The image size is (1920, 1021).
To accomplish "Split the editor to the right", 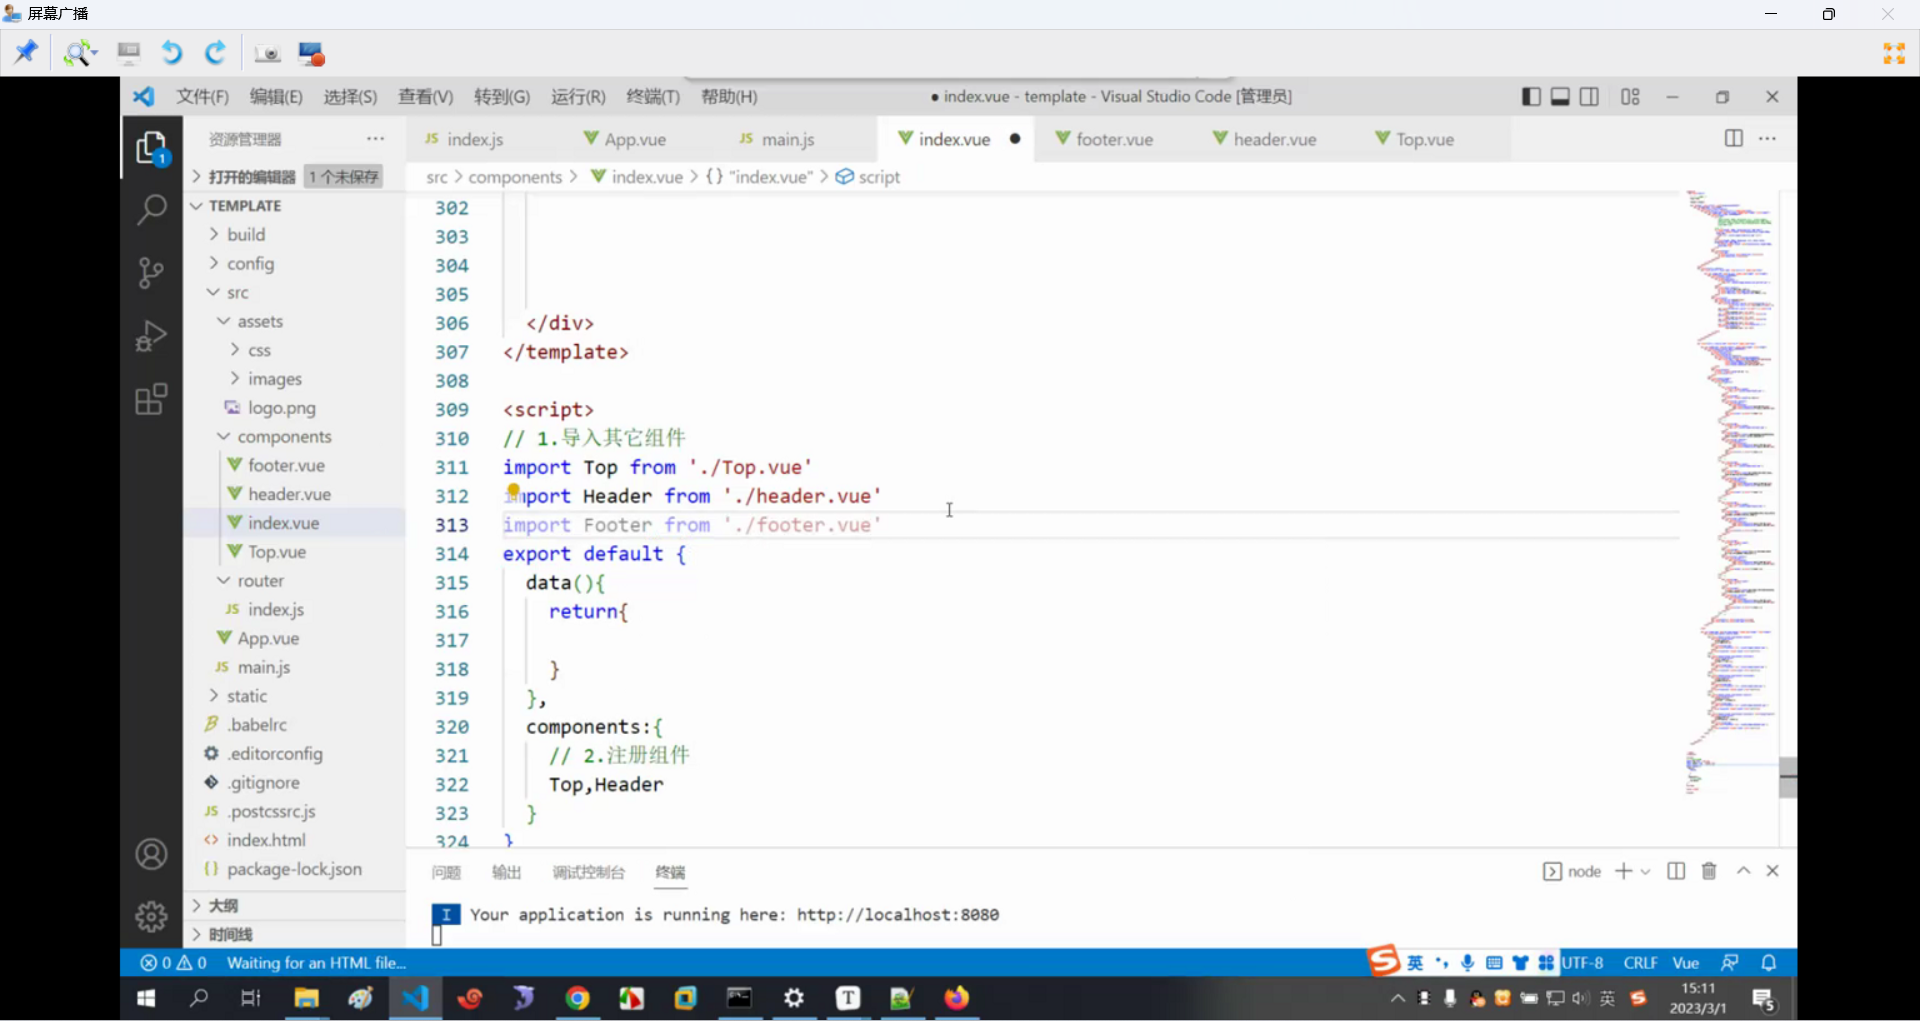I will tap(1733, 139).
